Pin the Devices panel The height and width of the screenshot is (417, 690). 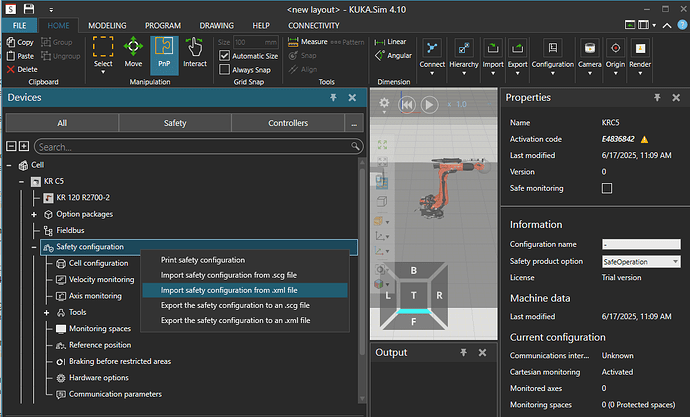333,97
